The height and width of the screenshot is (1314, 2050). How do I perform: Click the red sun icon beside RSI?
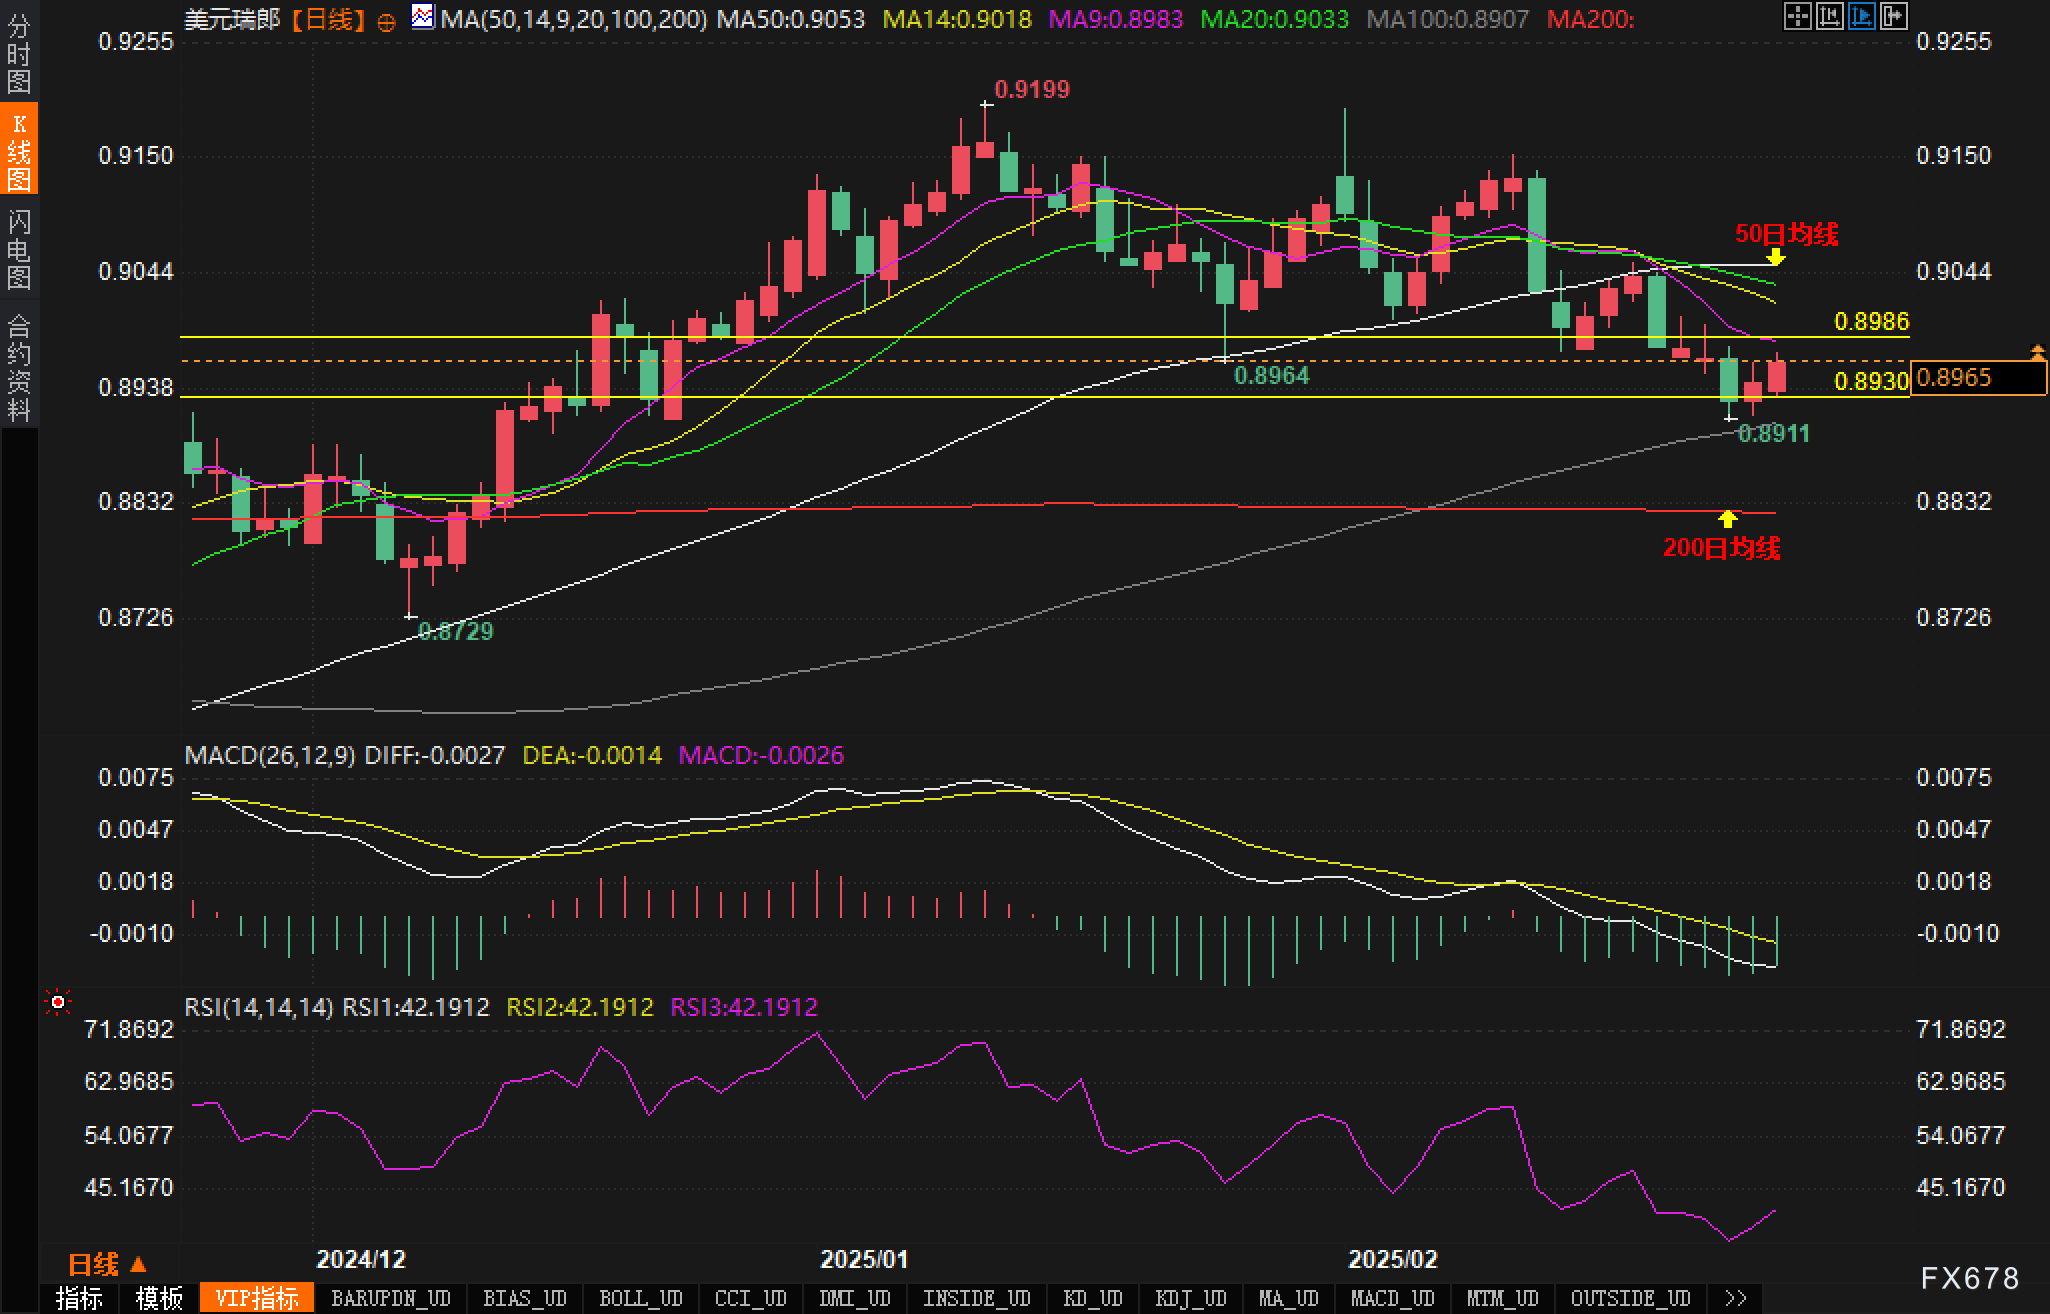click(x=59, y=1002)
